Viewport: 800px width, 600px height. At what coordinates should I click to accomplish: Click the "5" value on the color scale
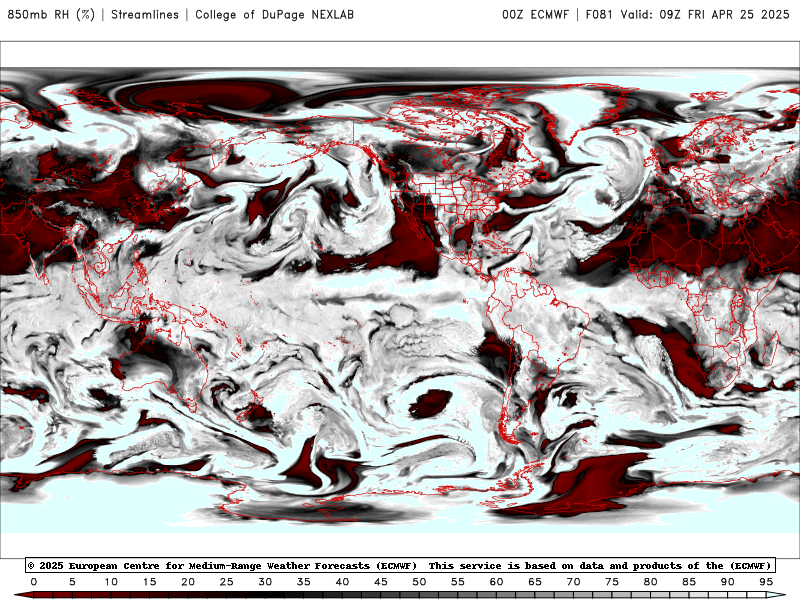[72, 582]
